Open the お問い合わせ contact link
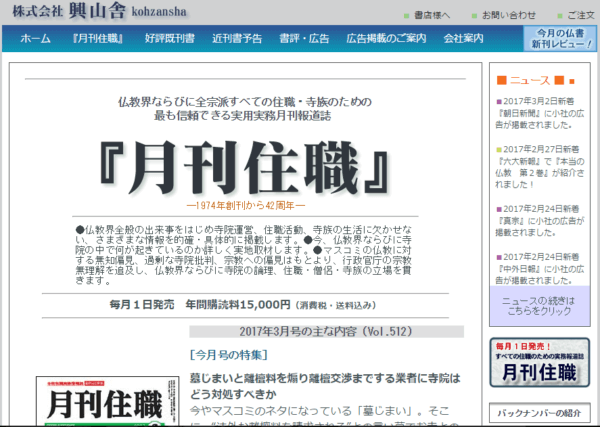The height and width of the screenshot is (427, 600). [509, 15]
